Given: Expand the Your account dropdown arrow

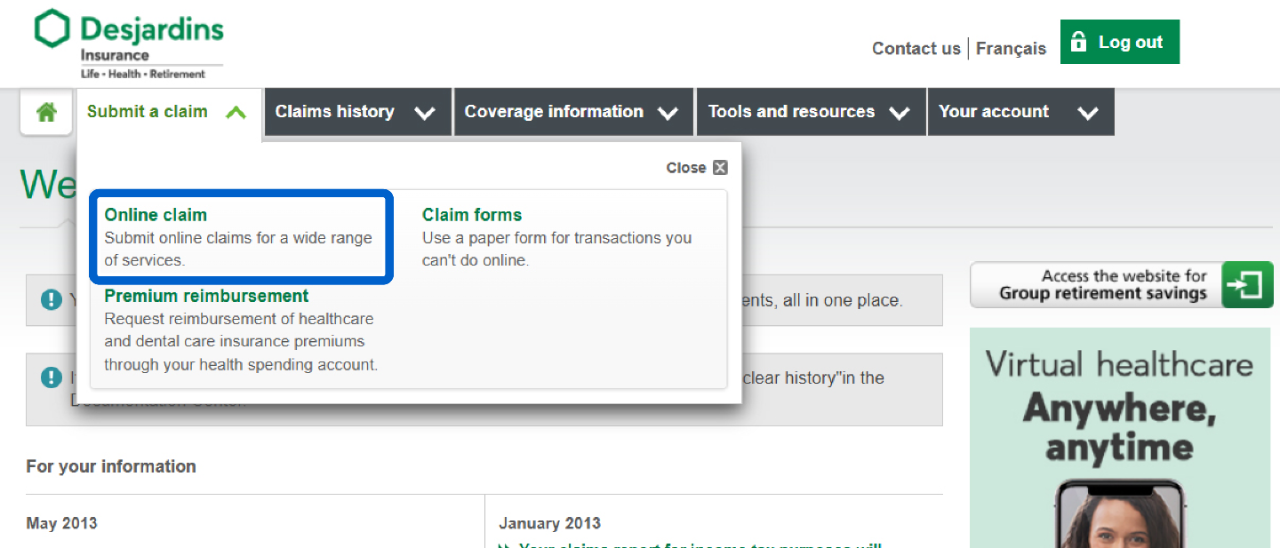Looking at the screenshot, I should coord(1088,113).
